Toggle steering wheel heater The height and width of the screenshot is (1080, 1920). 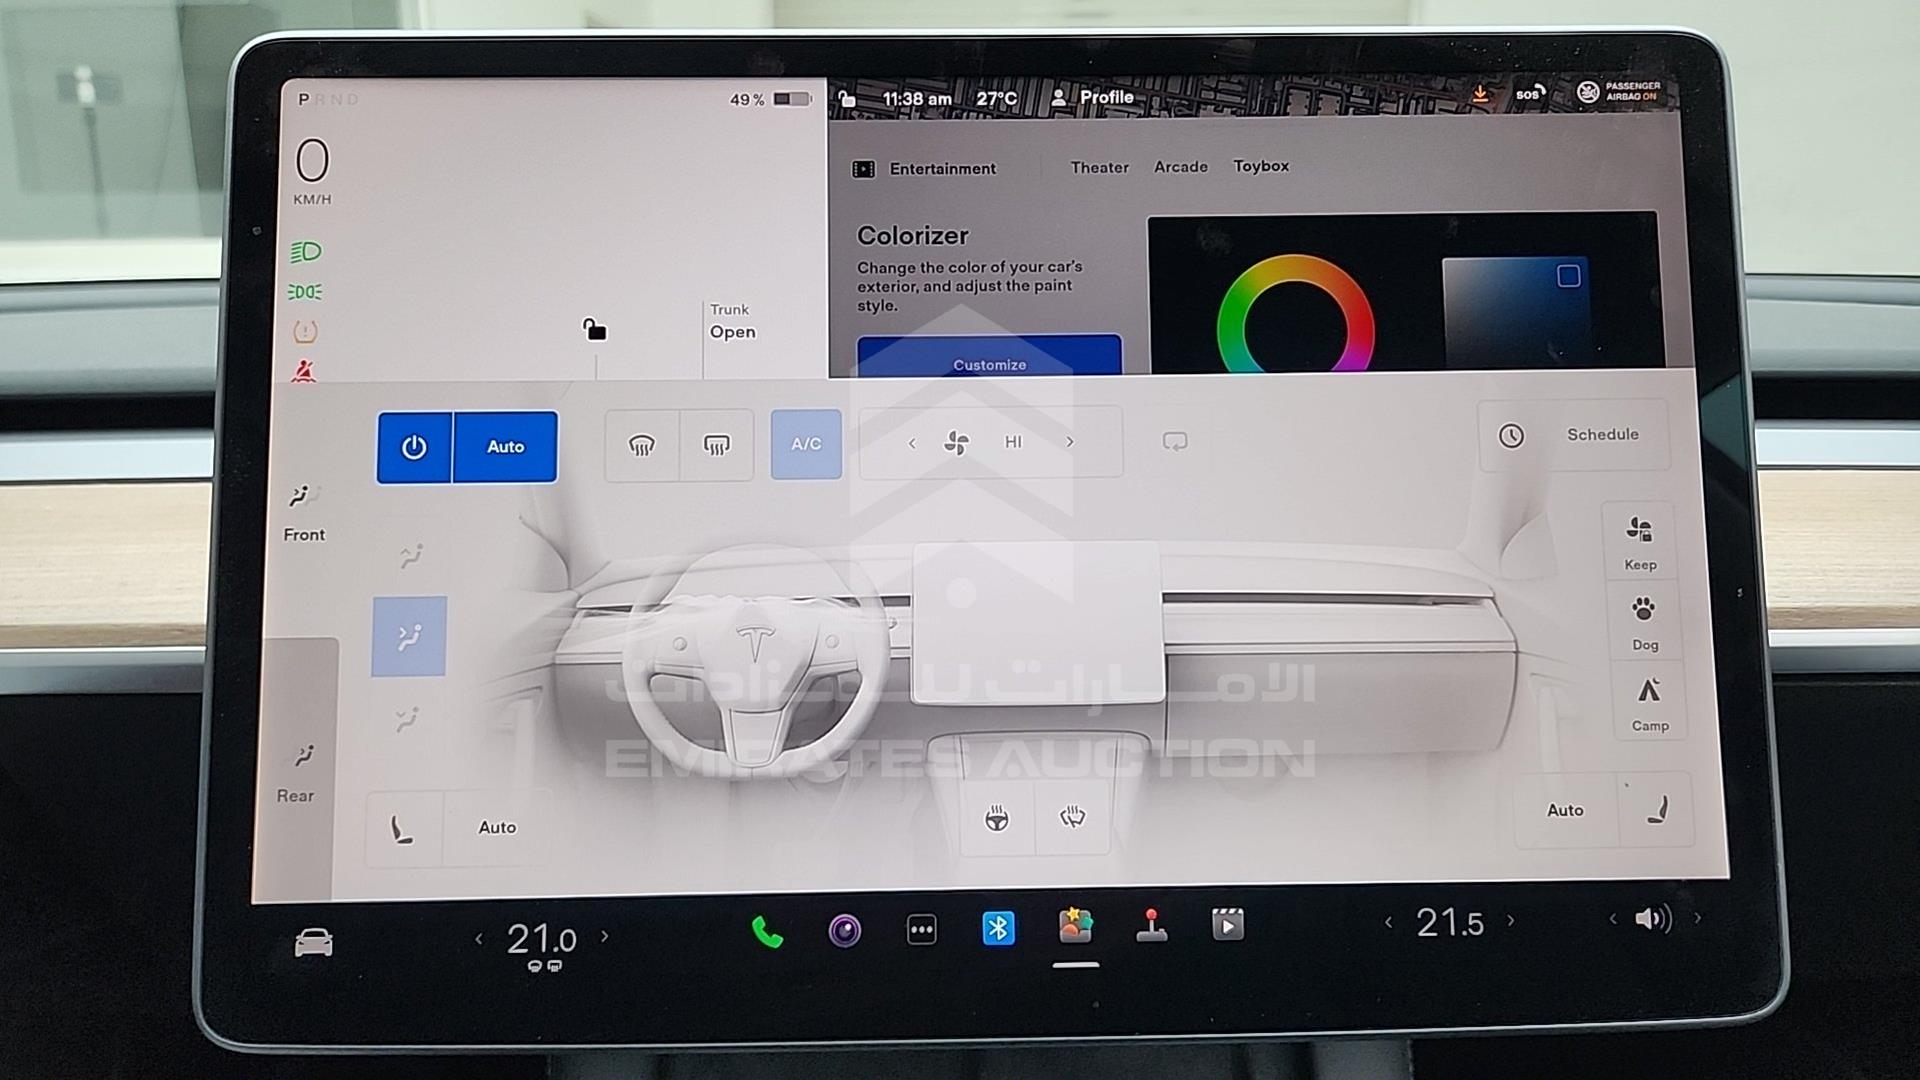click(996, 819)
